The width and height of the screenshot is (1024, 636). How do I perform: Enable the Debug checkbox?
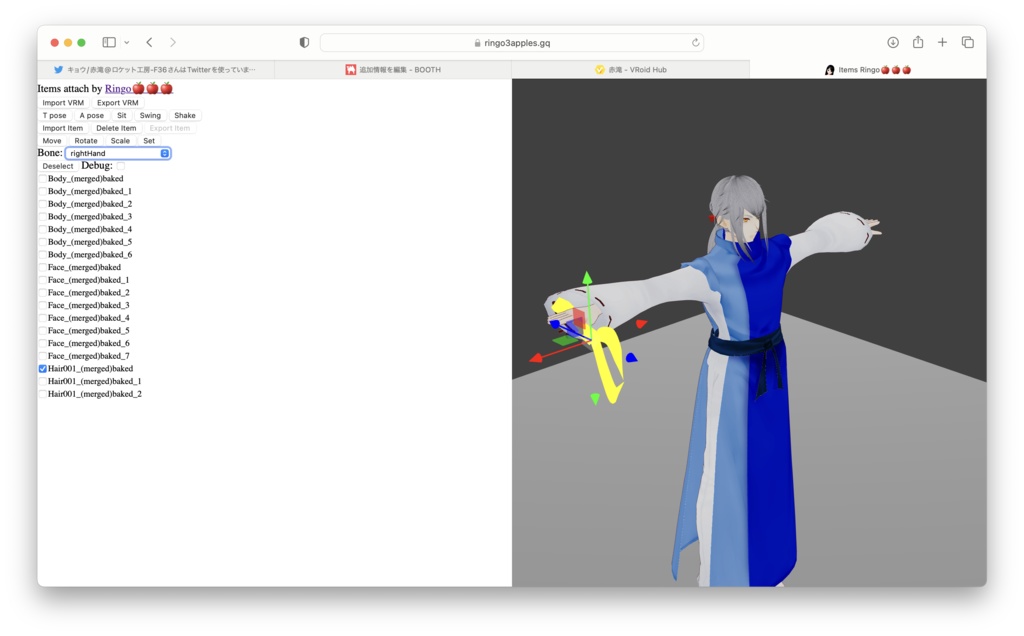point(121,166)
